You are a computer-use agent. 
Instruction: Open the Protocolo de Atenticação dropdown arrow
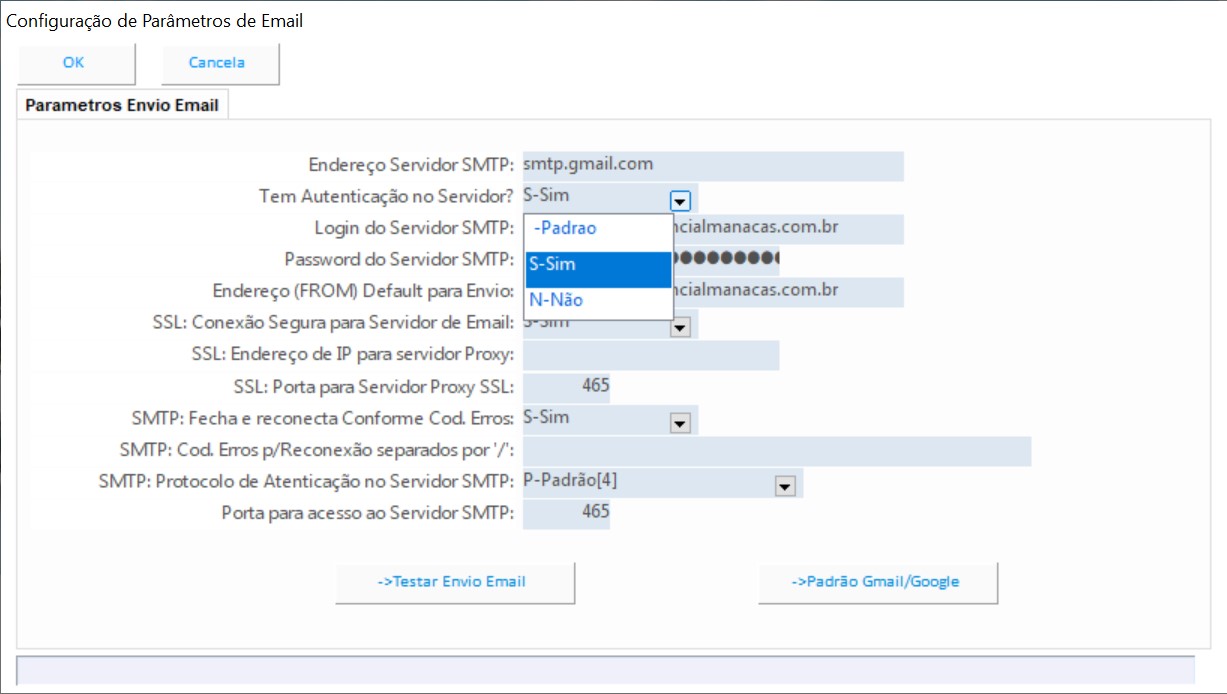(785, 486)
